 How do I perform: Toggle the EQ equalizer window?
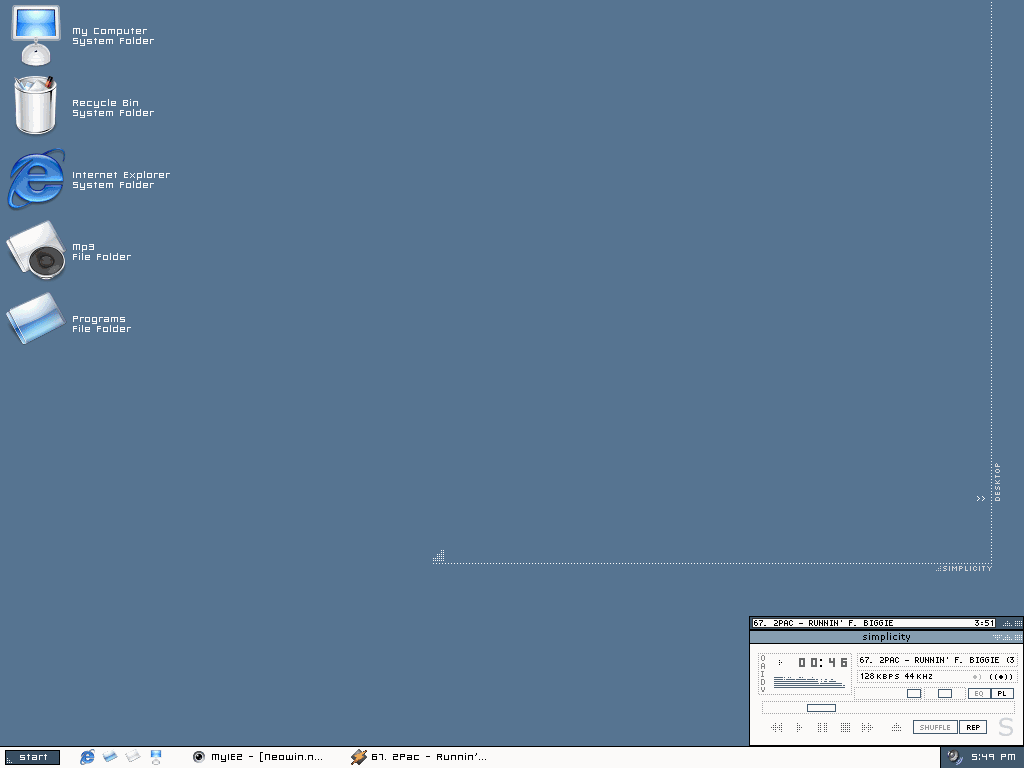click(978, 693)
